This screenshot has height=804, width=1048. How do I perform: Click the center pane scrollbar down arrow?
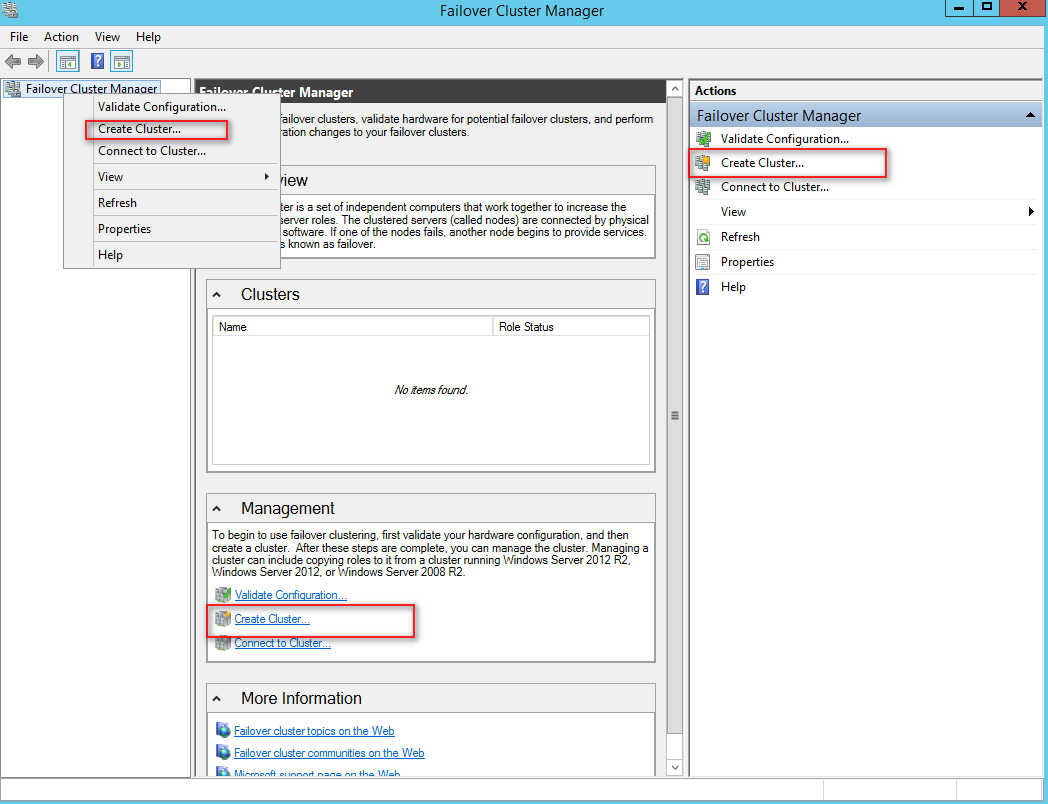[675, 768]
